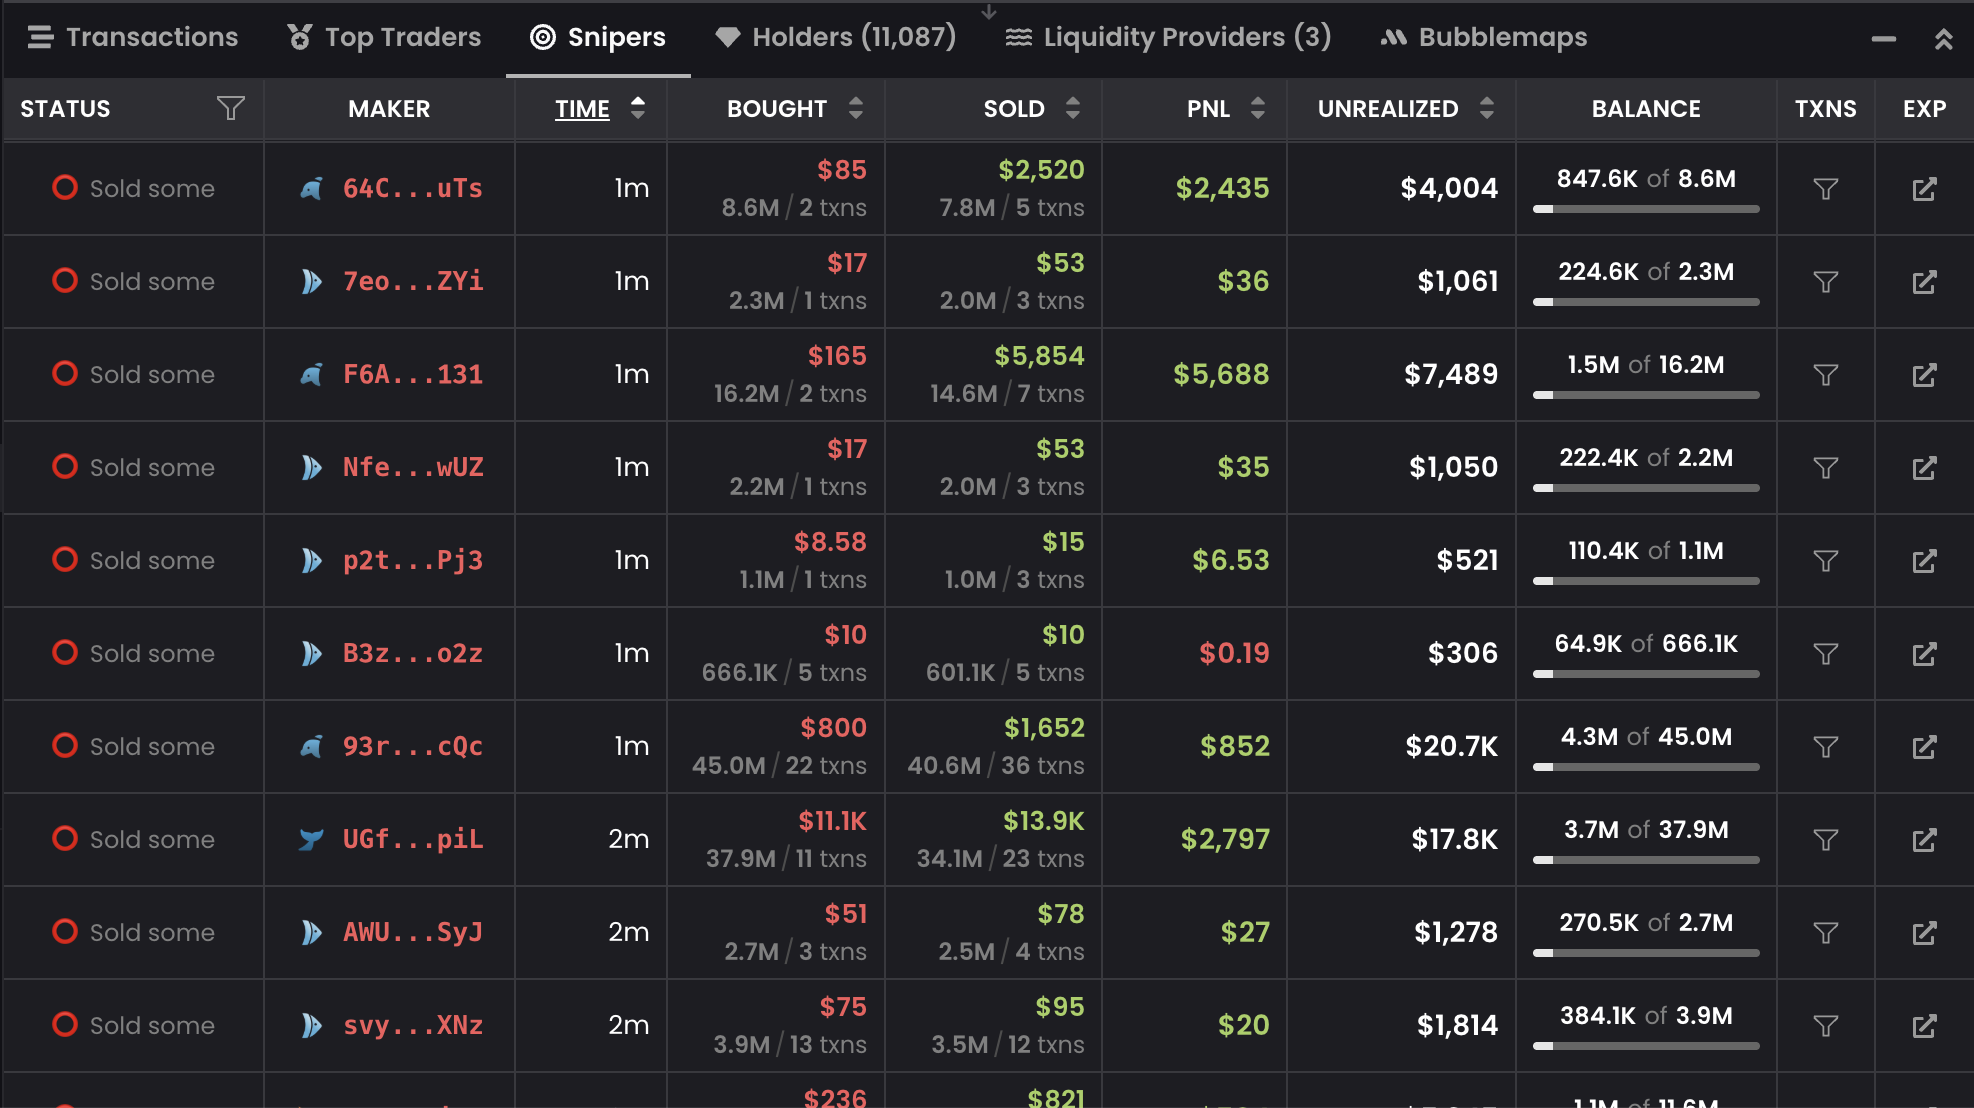The height and width of the screenshot is (1108, 1974).
Task: Open maker address p2t...Pj3
Action: tap(413, 560)
